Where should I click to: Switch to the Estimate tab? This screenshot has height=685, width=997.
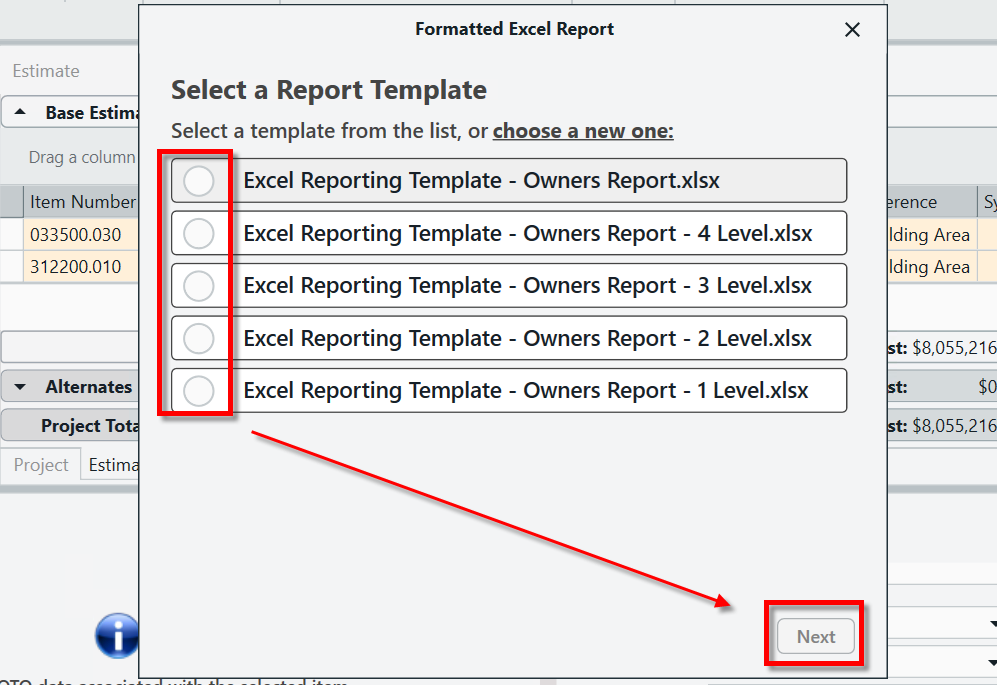[x=113, y=464]
